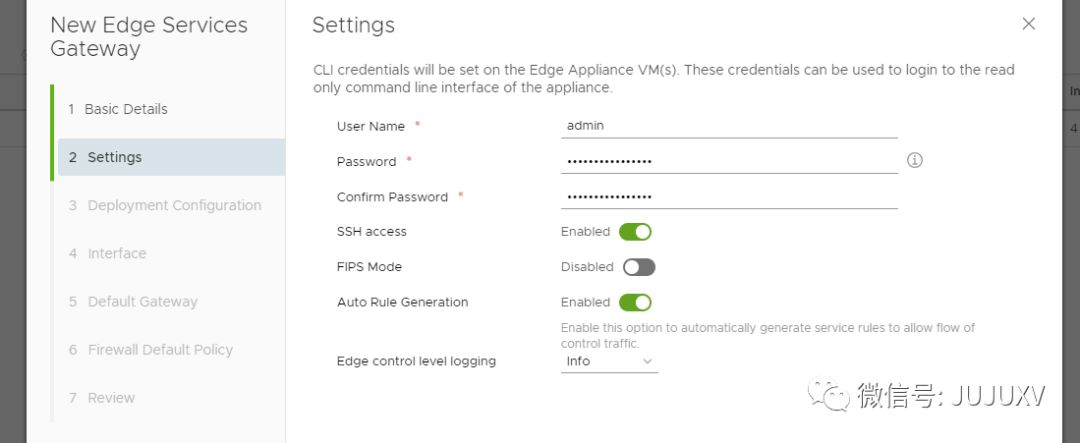Close the New Edge Services Gateway dialog
Viewport: 1080px width, 443px height.
[1028, 24]
